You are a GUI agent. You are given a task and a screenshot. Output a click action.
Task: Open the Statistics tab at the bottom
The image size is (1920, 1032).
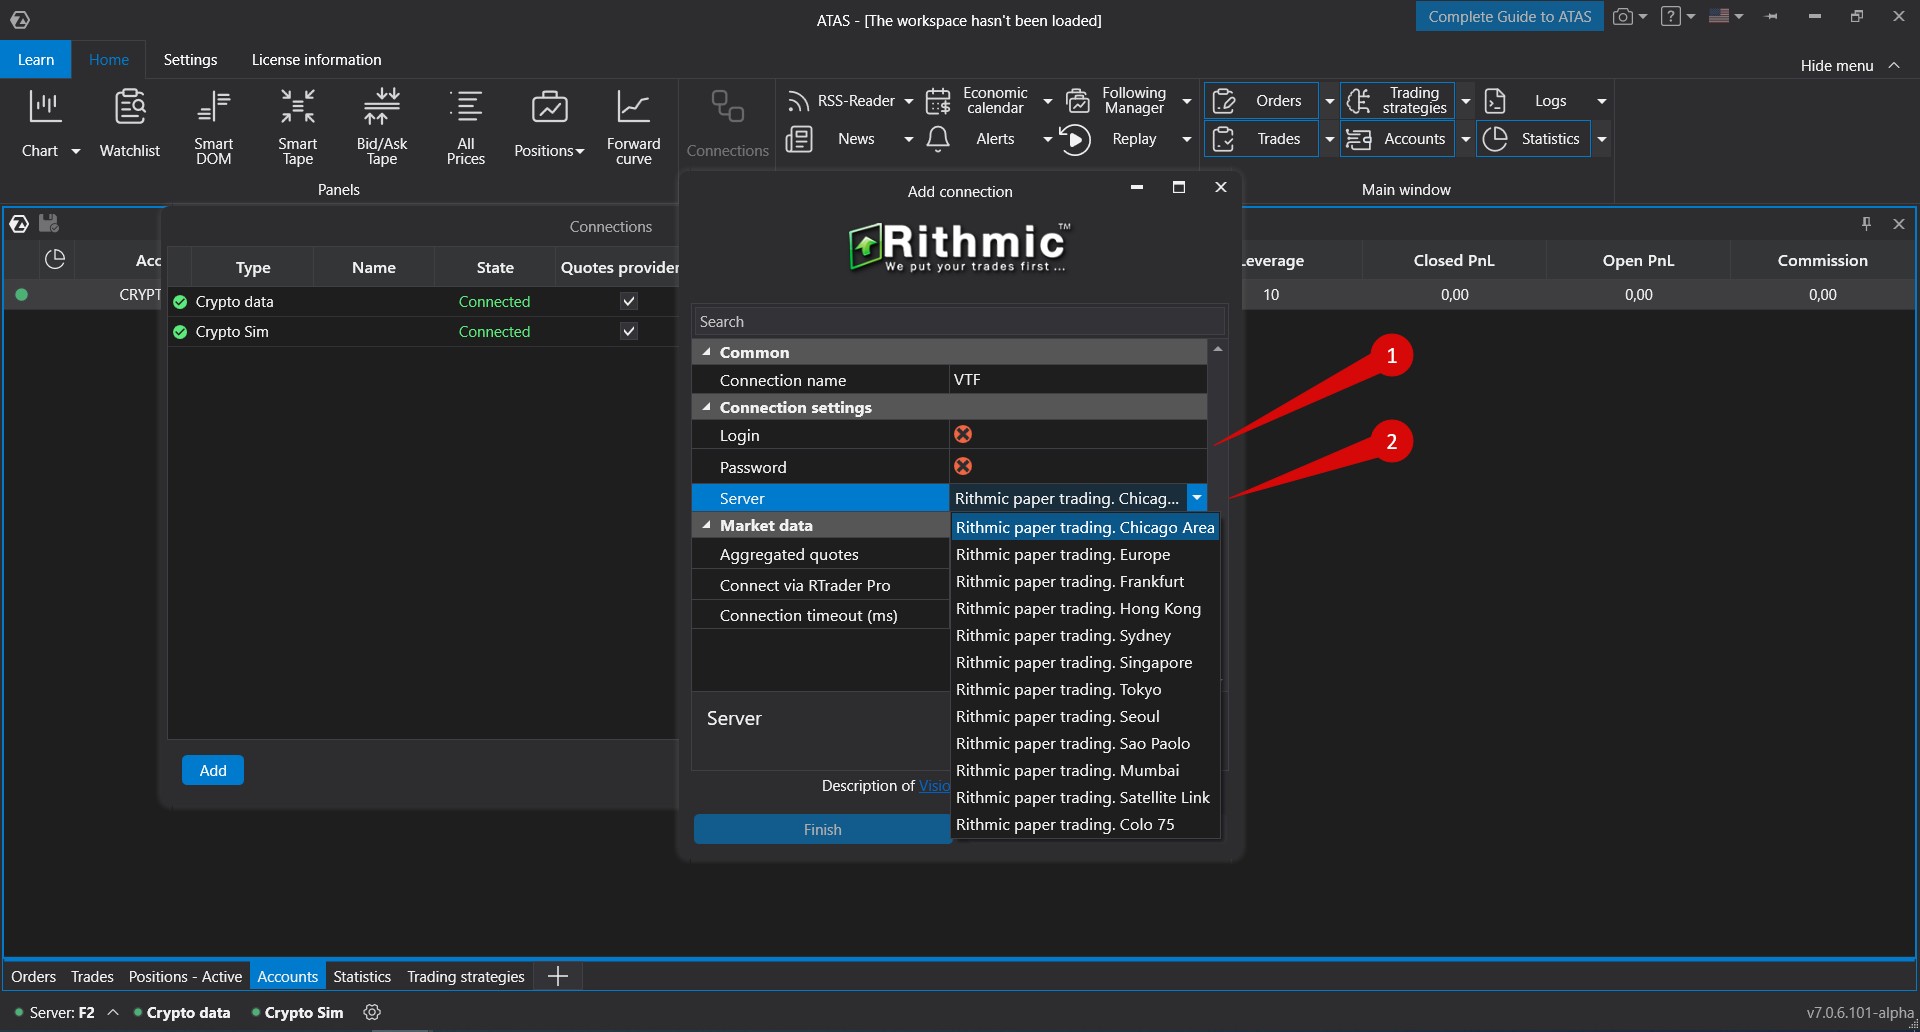362,976
